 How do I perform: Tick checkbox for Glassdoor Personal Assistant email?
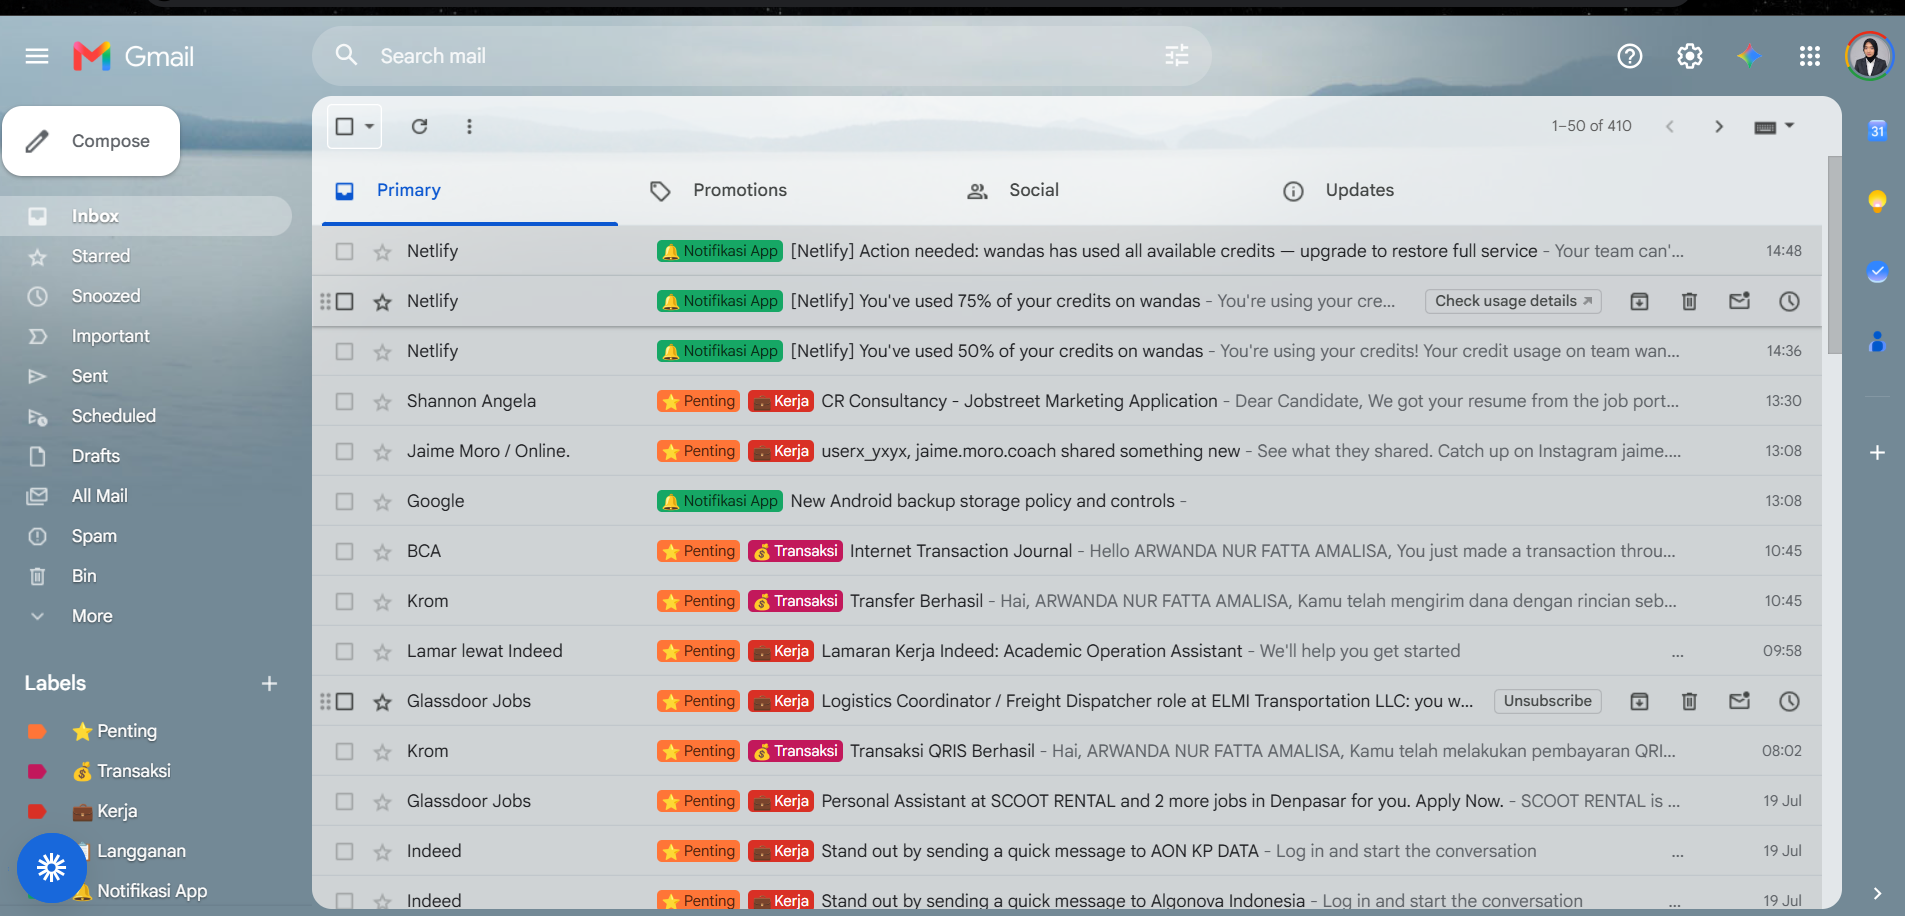point(345,802)
